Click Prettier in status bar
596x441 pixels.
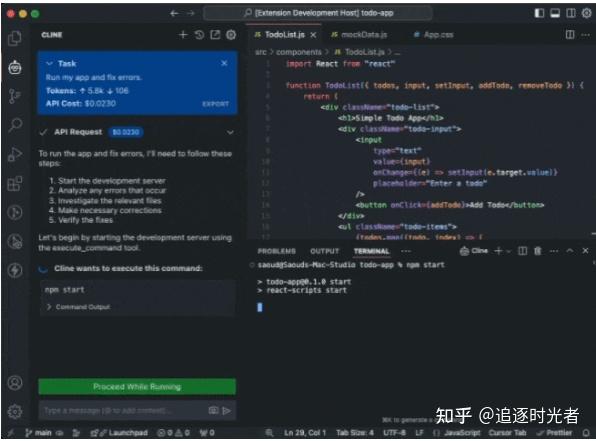point(555,433)
